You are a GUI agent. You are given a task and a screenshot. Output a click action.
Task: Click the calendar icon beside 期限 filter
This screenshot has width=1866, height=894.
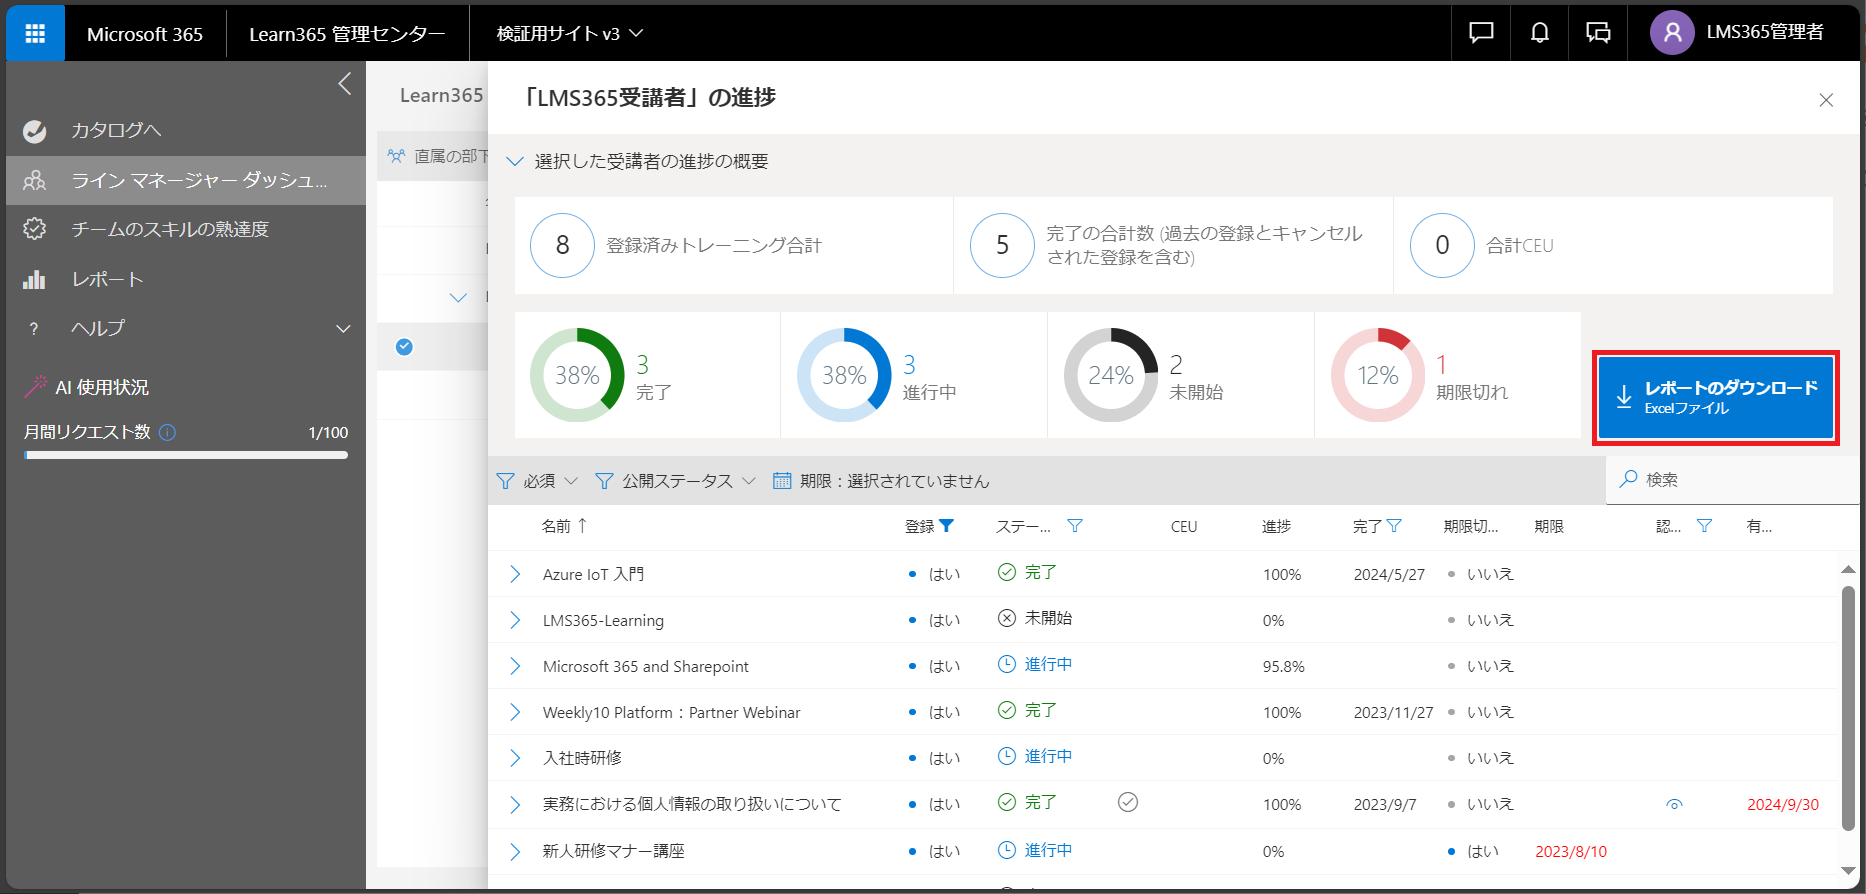782,481
